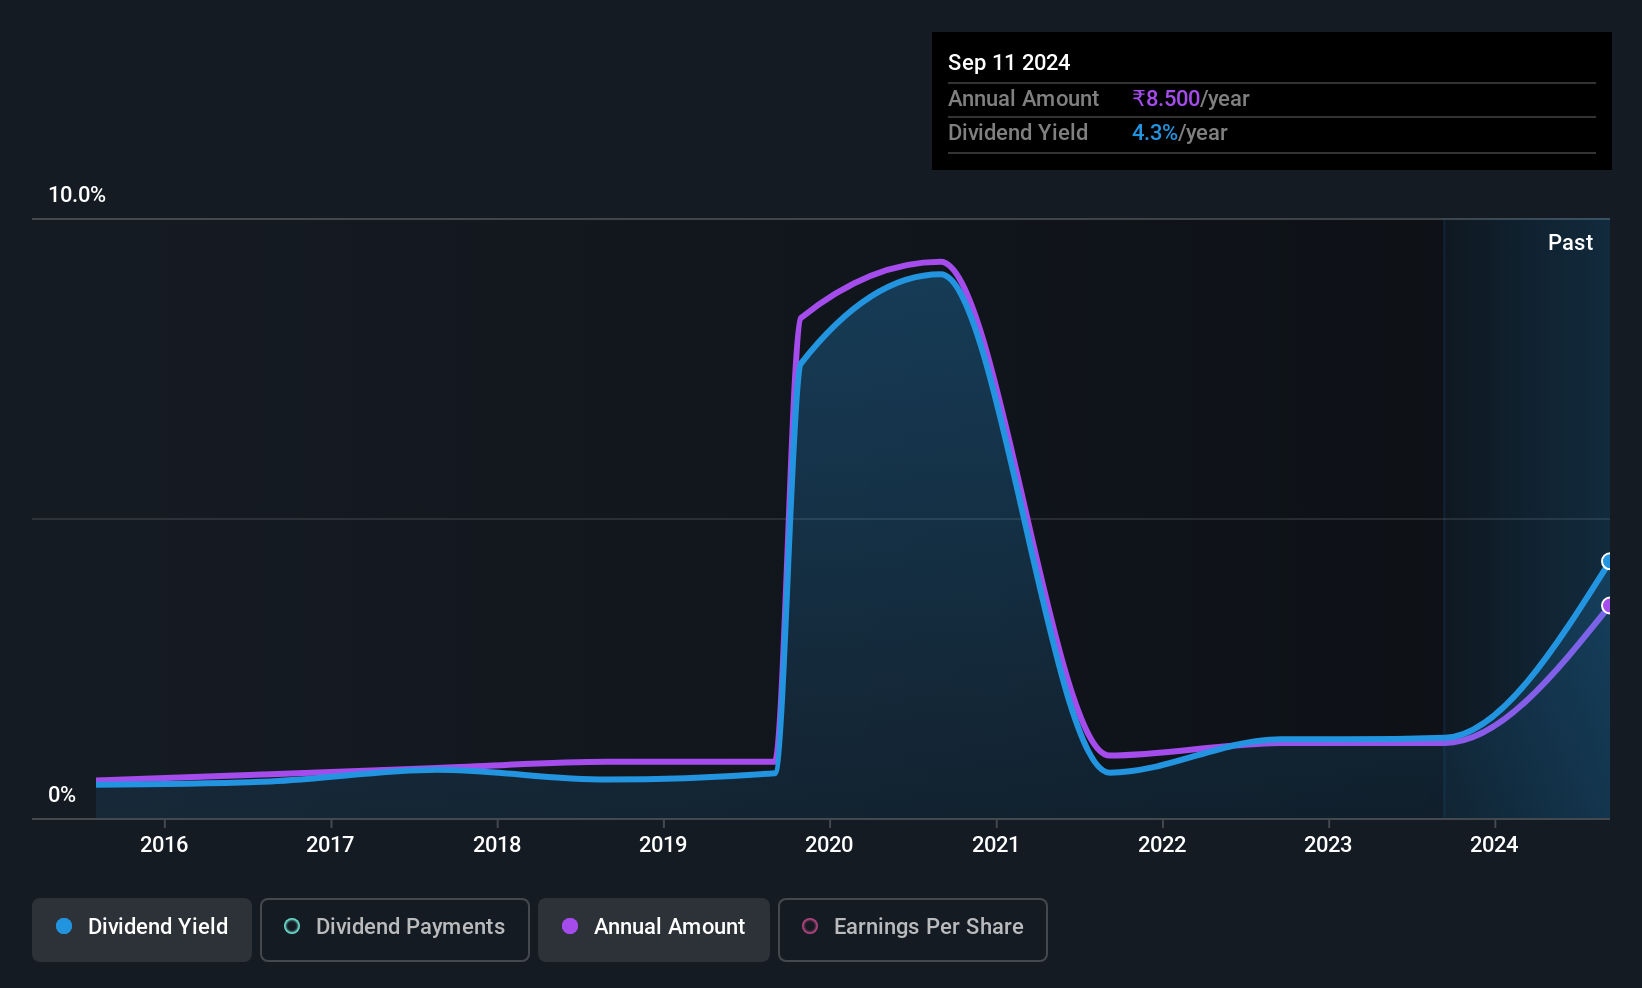Image resolution: width=1642 pixels, height=988 pixels.
Task: Click the 2016 x-axis label
Action: (164, 845)
